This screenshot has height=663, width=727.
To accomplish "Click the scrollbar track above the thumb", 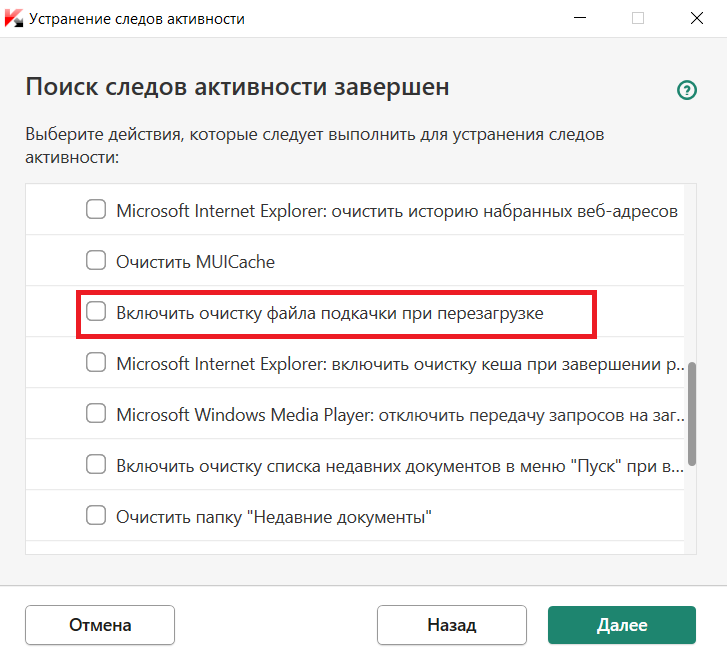I will (691, 270).
